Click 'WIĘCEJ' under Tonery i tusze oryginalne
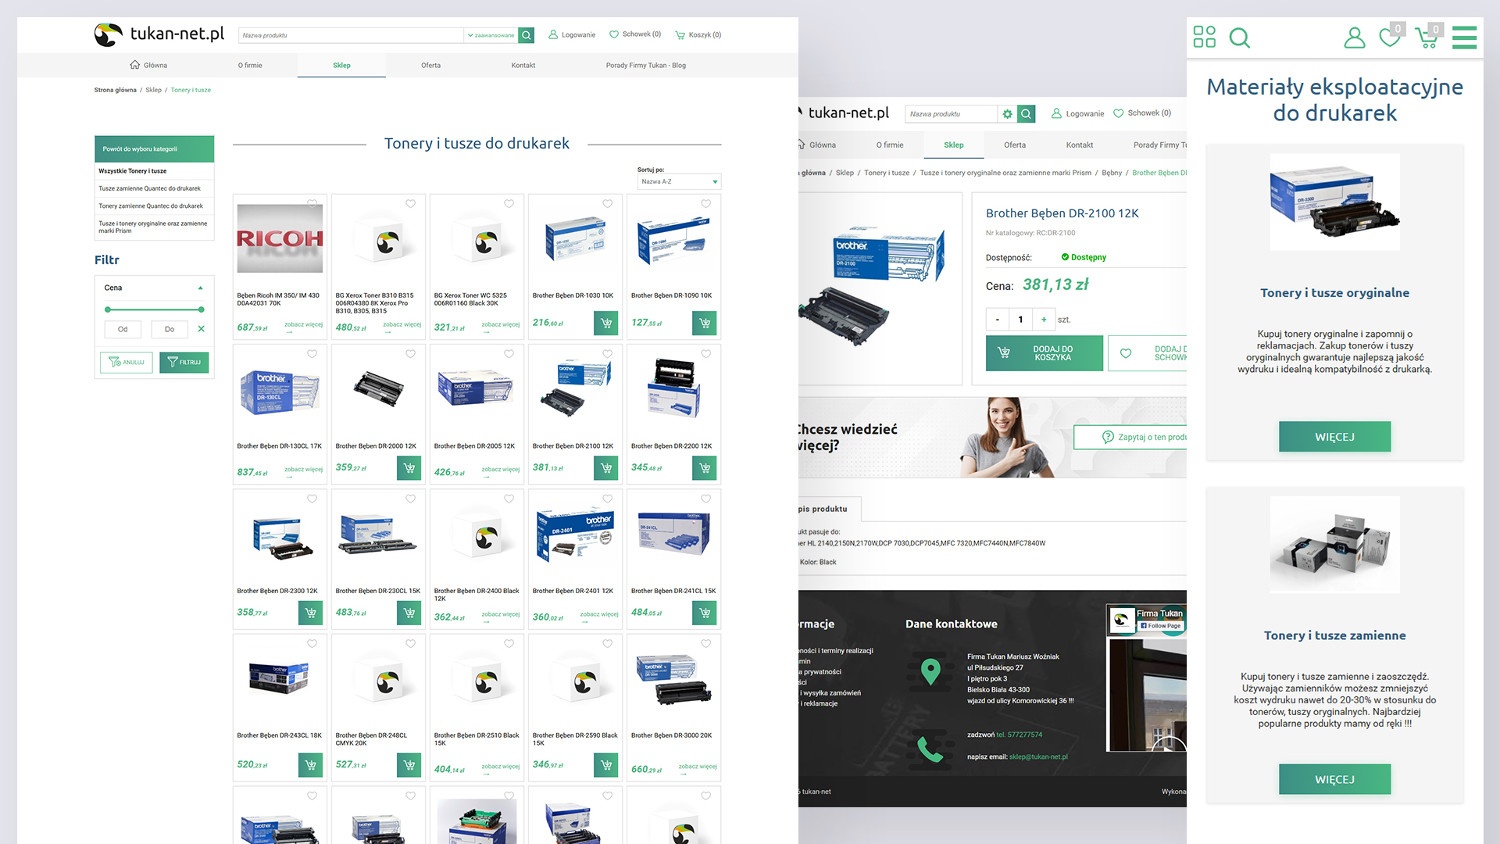This screenshot has width=1500, height=844. [x=1334, y=437]
